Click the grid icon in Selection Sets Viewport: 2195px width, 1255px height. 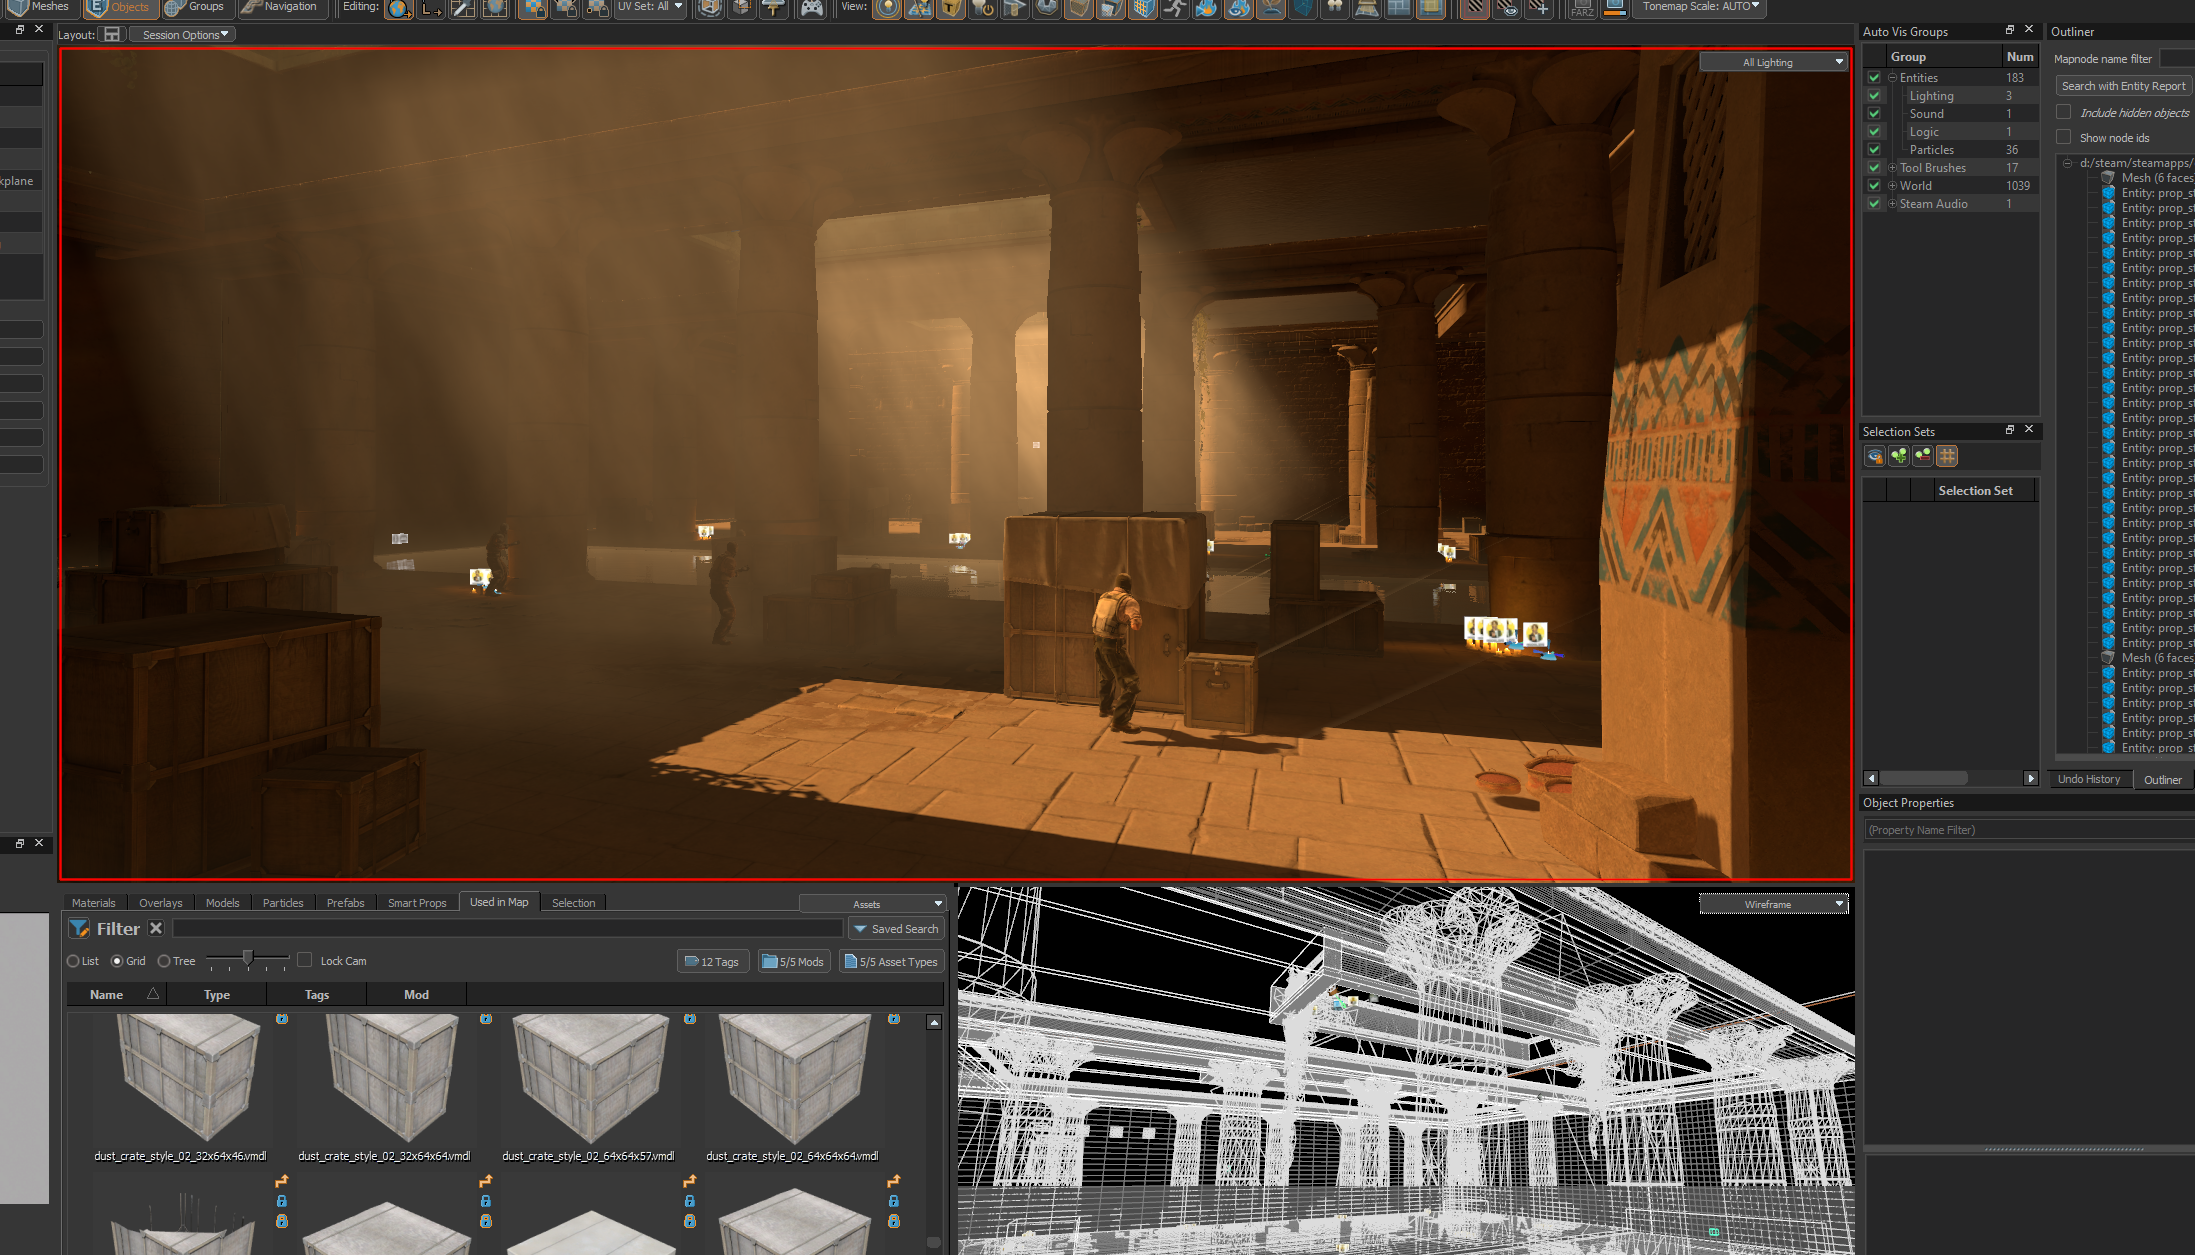point(1946,456)
